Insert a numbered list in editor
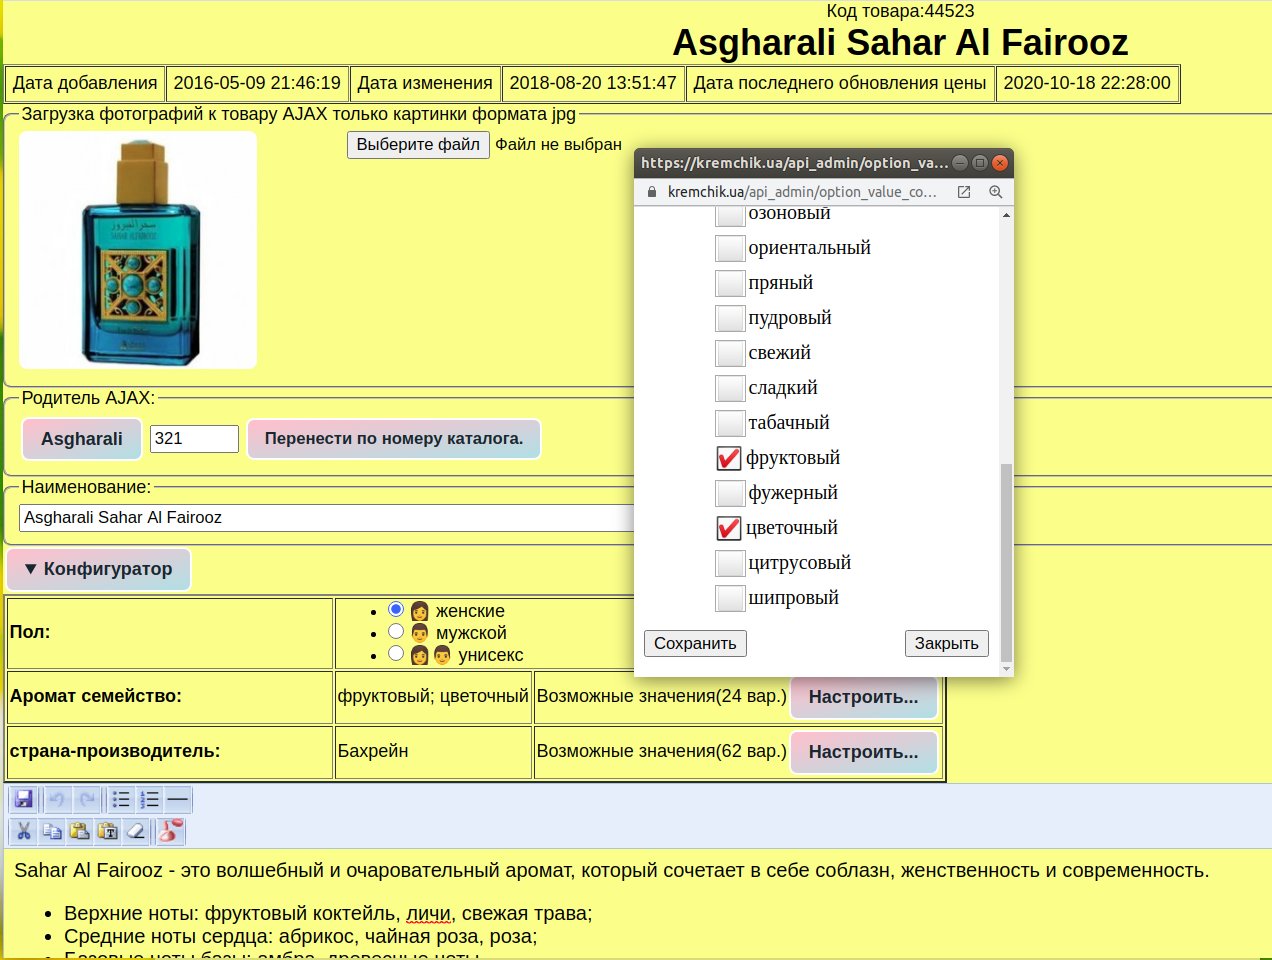1272x960 pixels. pos(150,799)
